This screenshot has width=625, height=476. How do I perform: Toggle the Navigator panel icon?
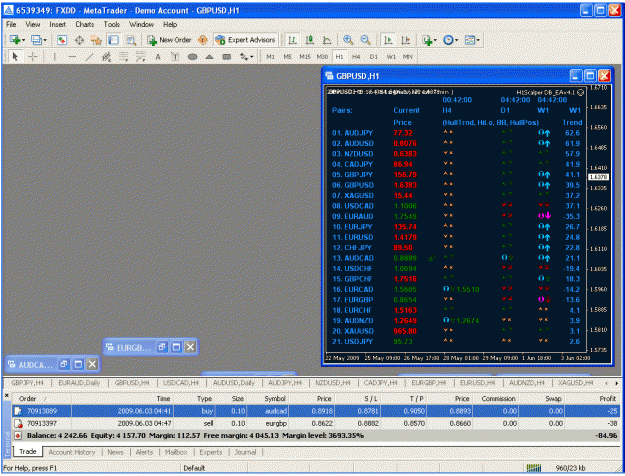tap(96, 40)
